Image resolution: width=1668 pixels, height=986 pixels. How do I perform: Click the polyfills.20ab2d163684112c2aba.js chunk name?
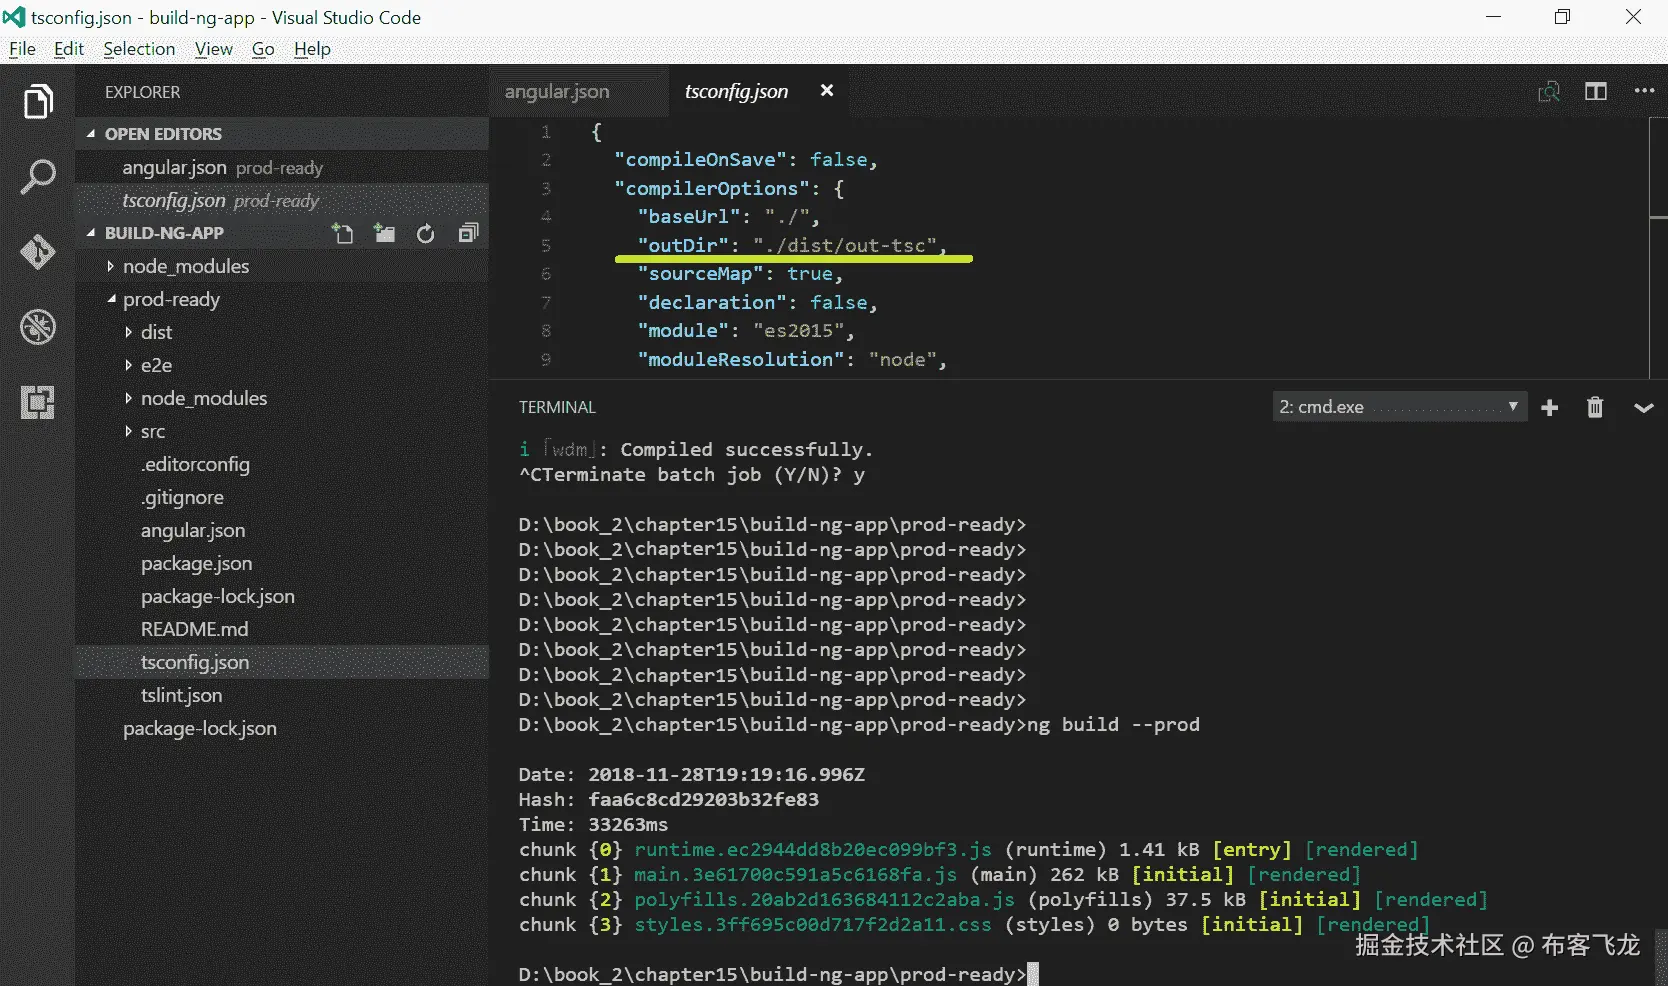pyautogui.click(x=825, y=900)
